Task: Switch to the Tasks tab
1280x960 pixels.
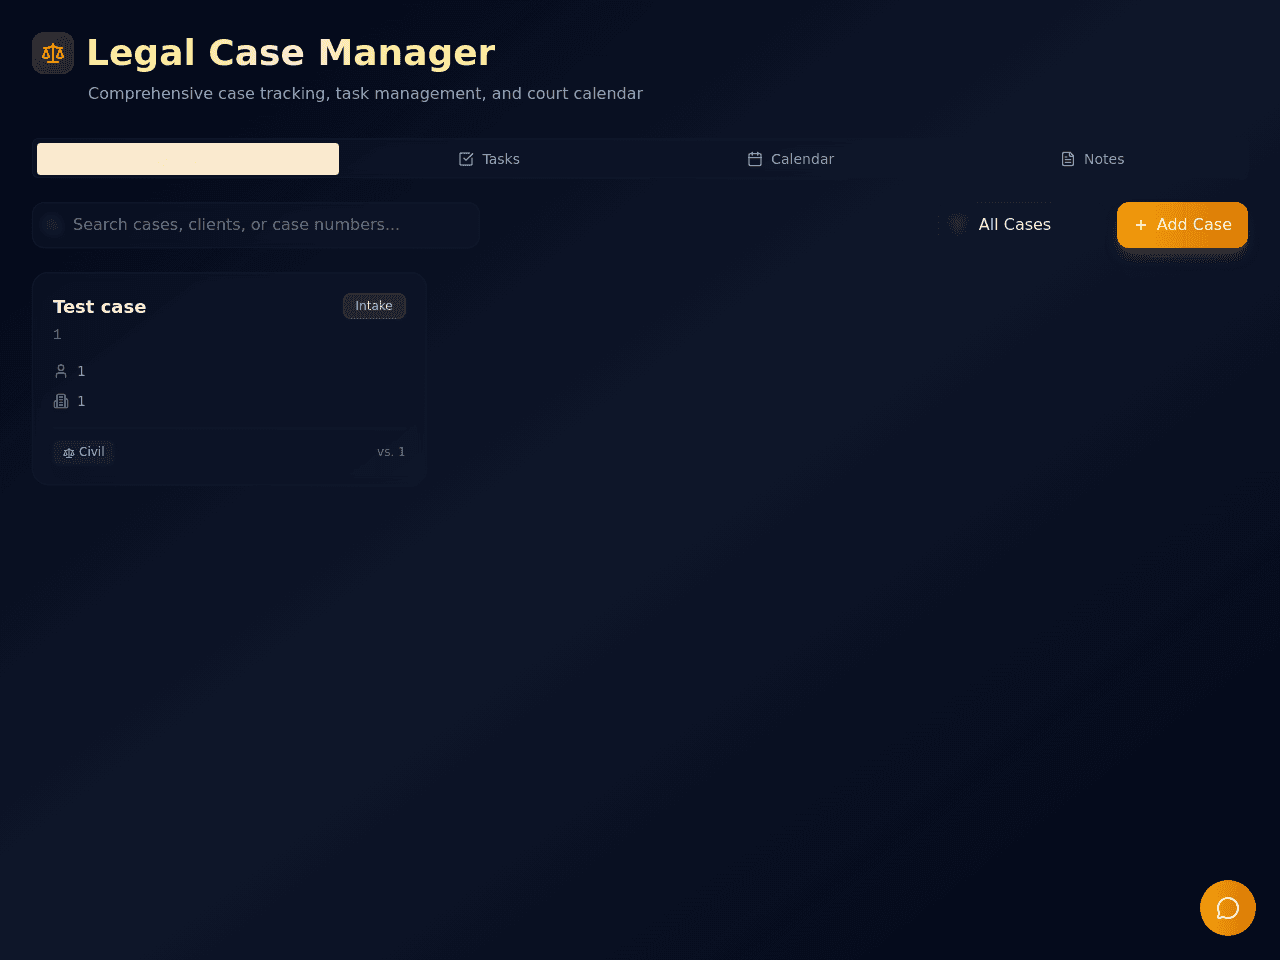Action: [489, 159]
